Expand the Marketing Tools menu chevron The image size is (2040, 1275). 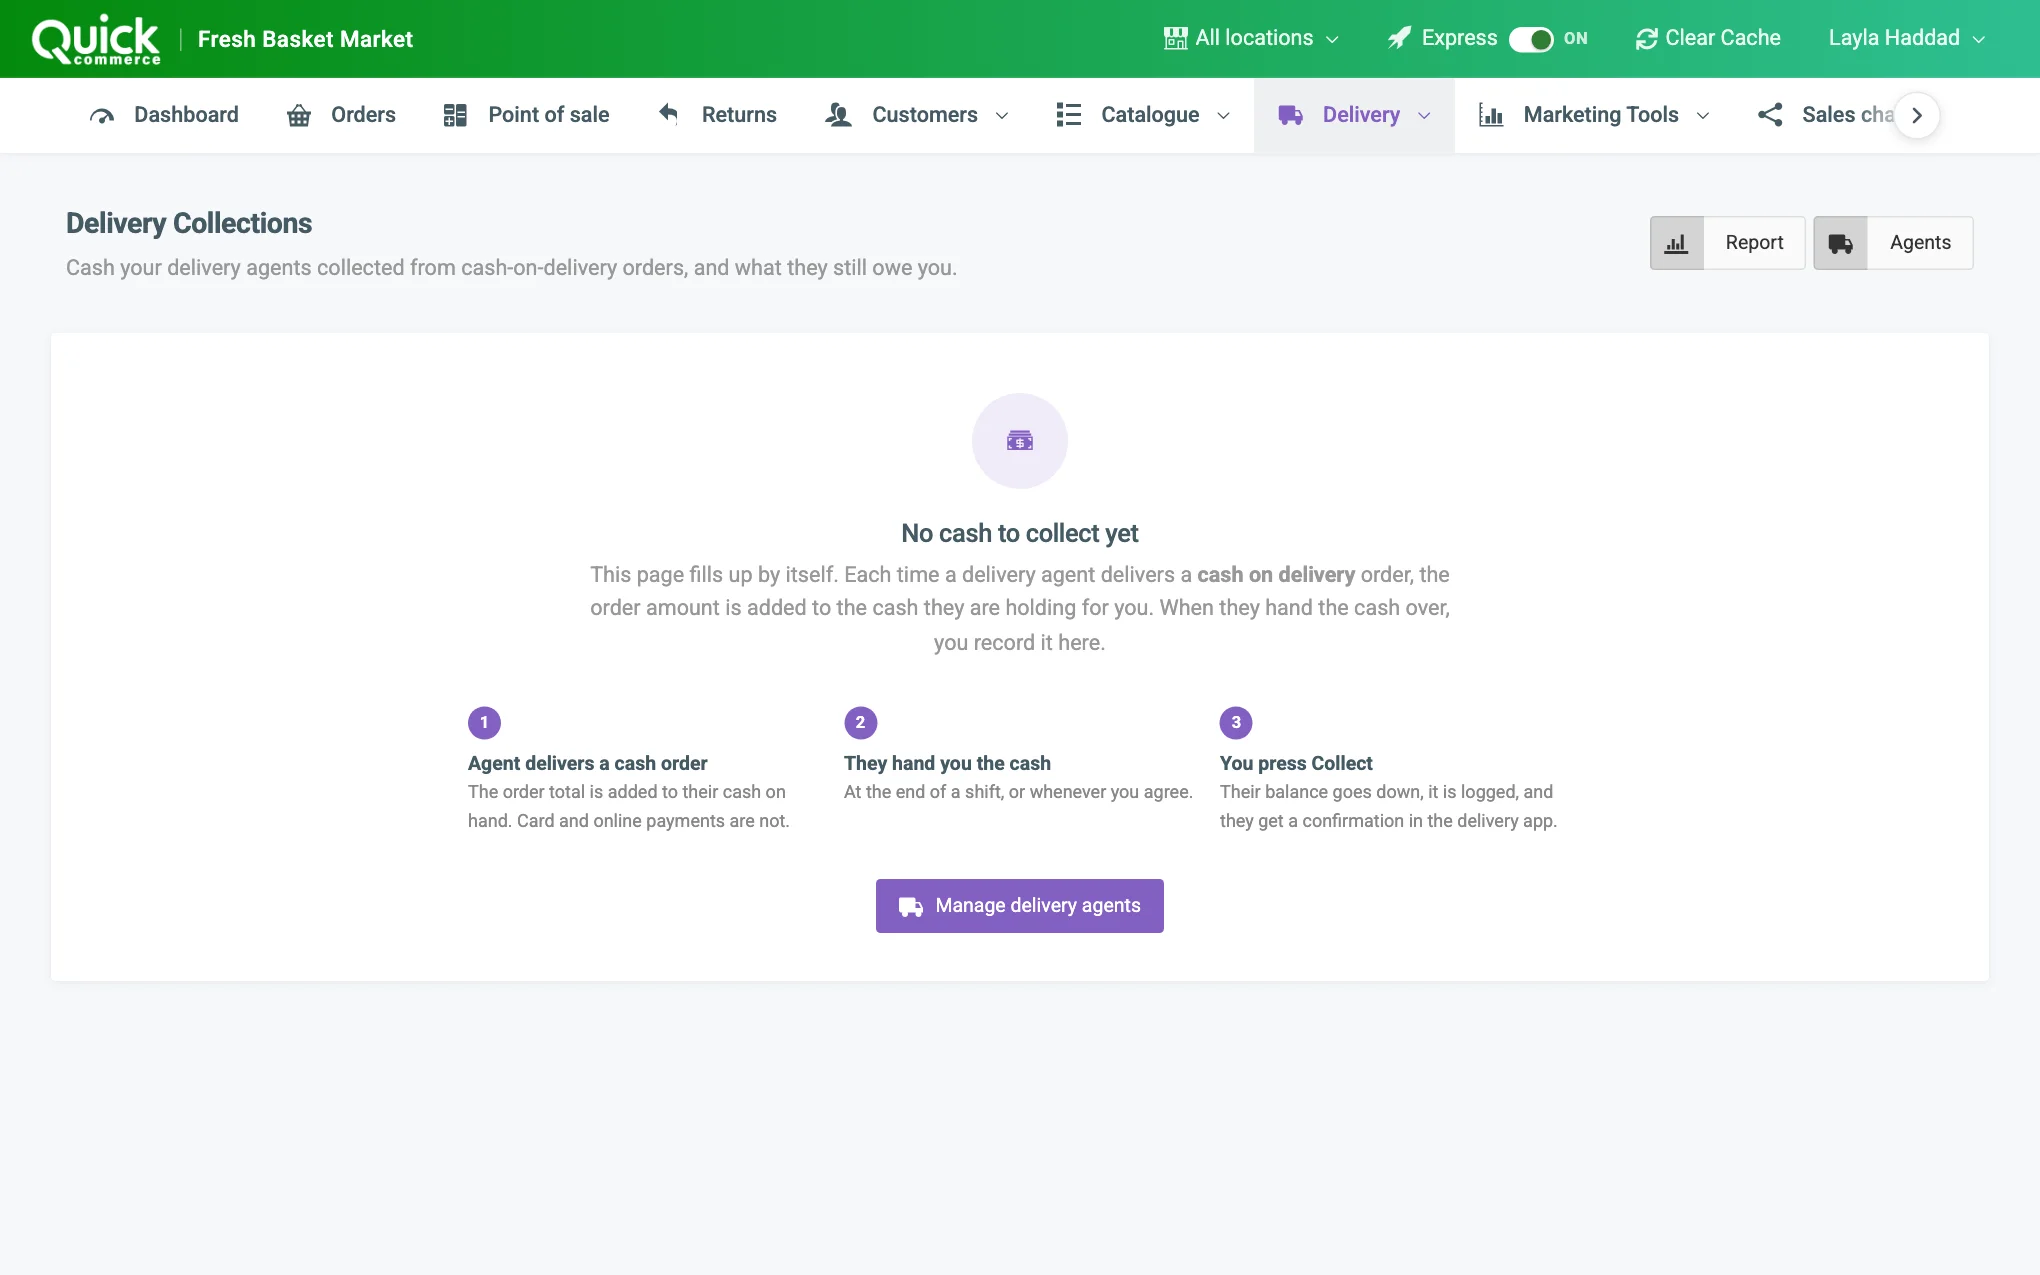coord(1703,116)
